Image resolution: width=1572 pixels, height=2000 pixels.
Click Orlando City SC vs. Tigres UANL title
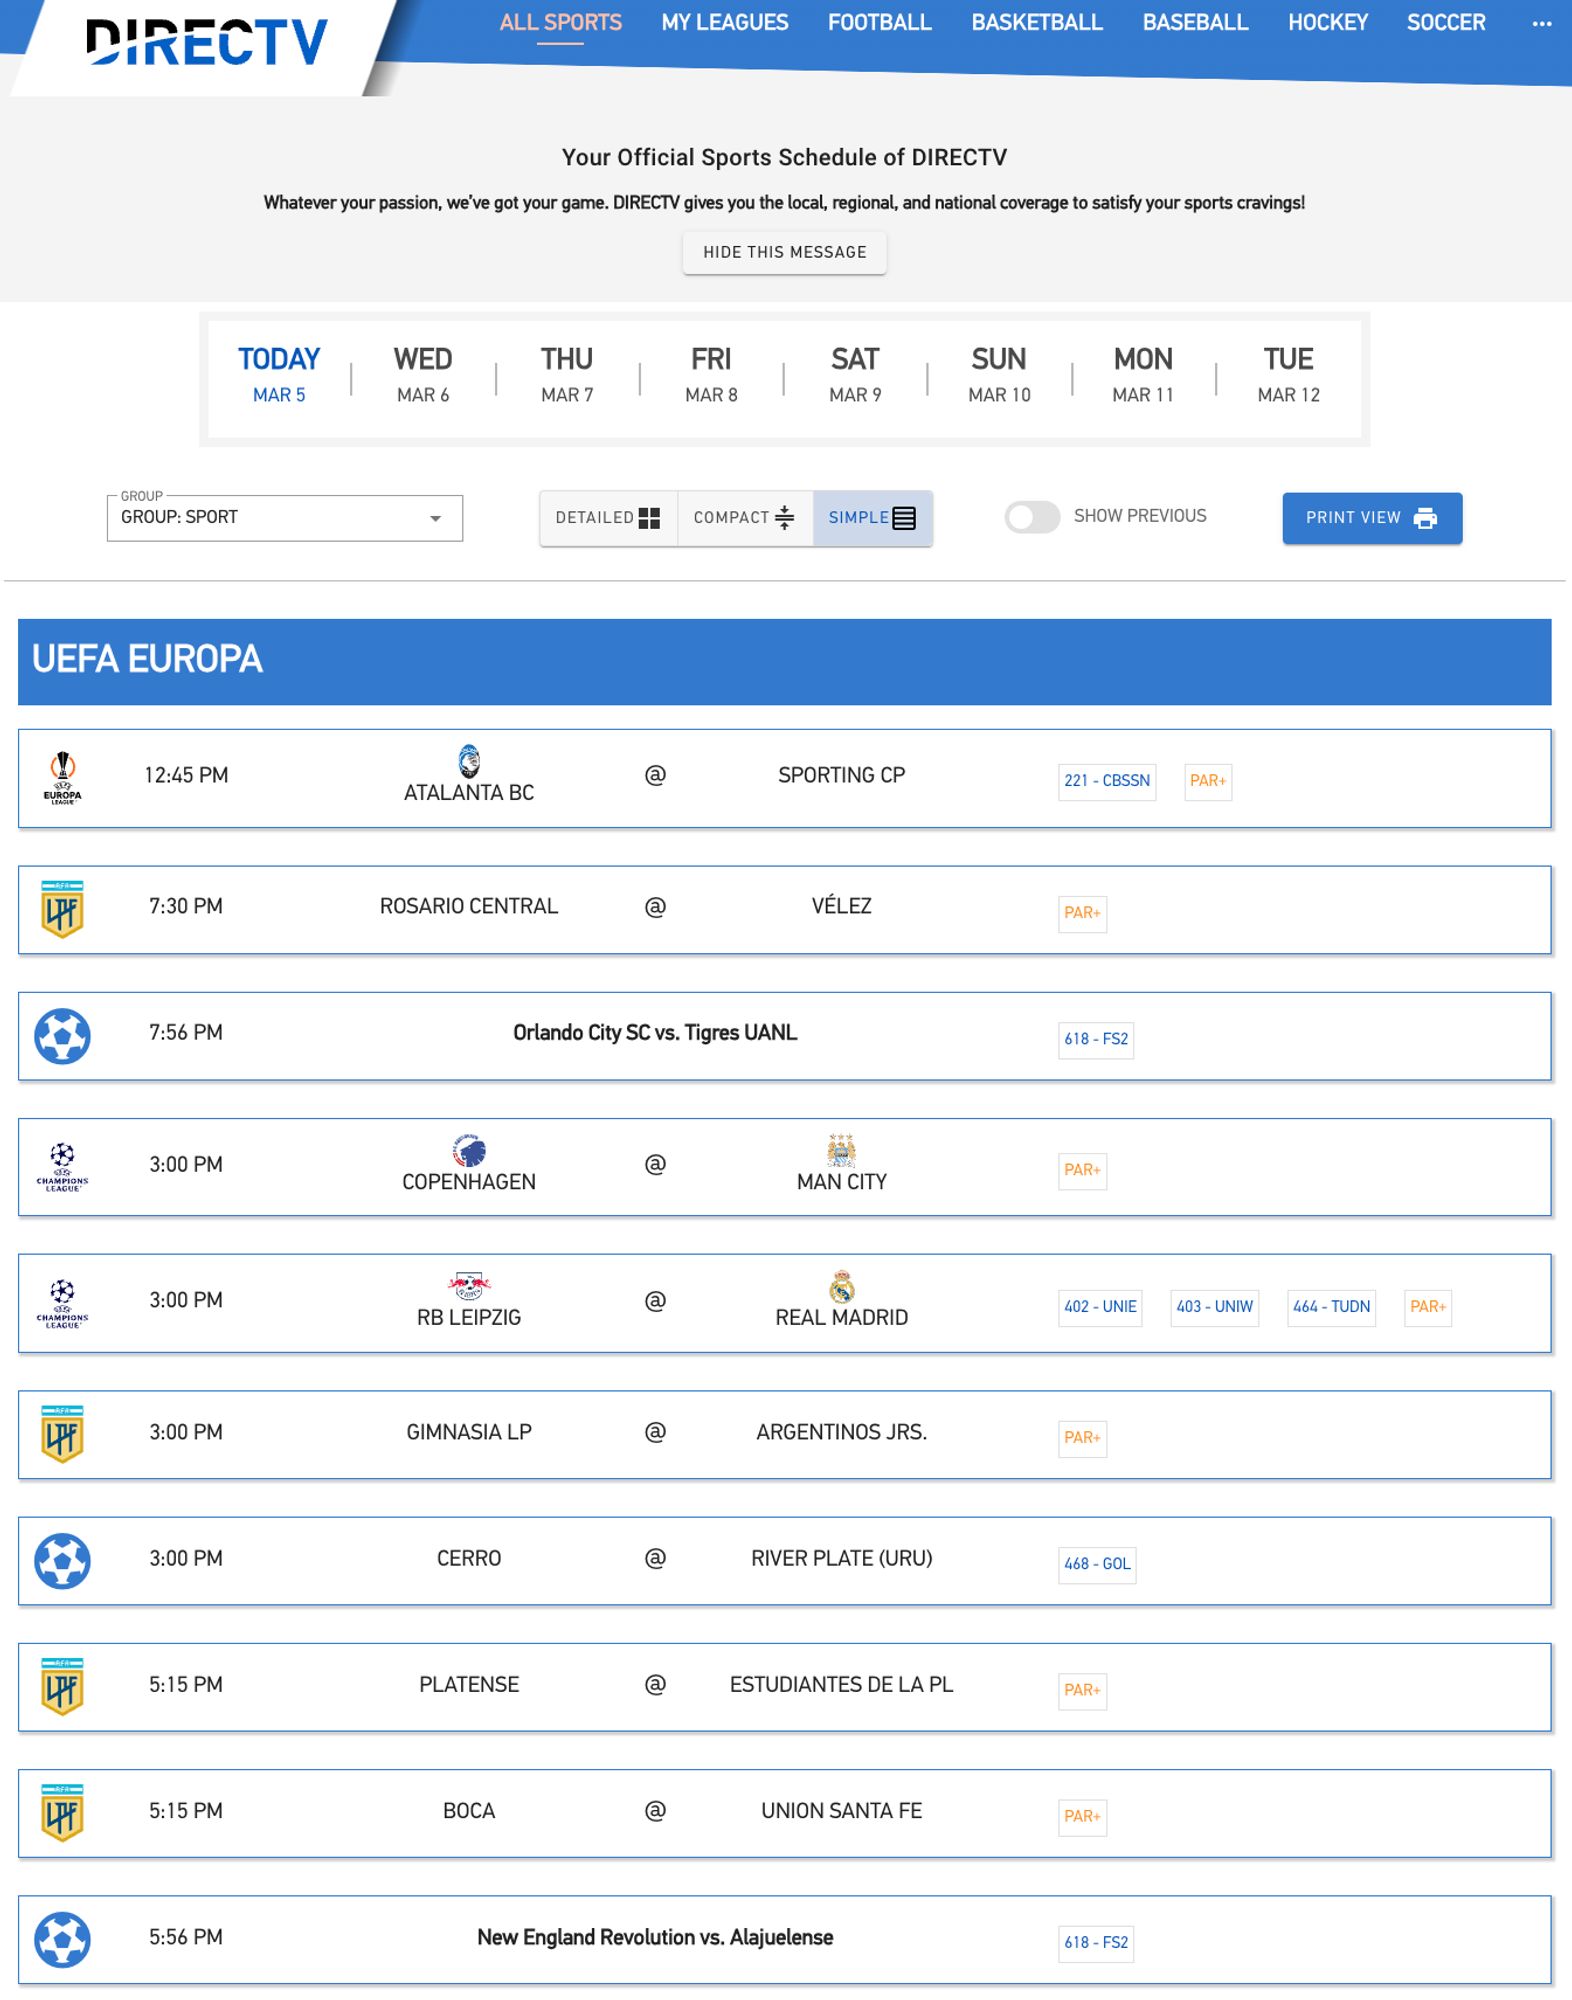pos(655,1033)
